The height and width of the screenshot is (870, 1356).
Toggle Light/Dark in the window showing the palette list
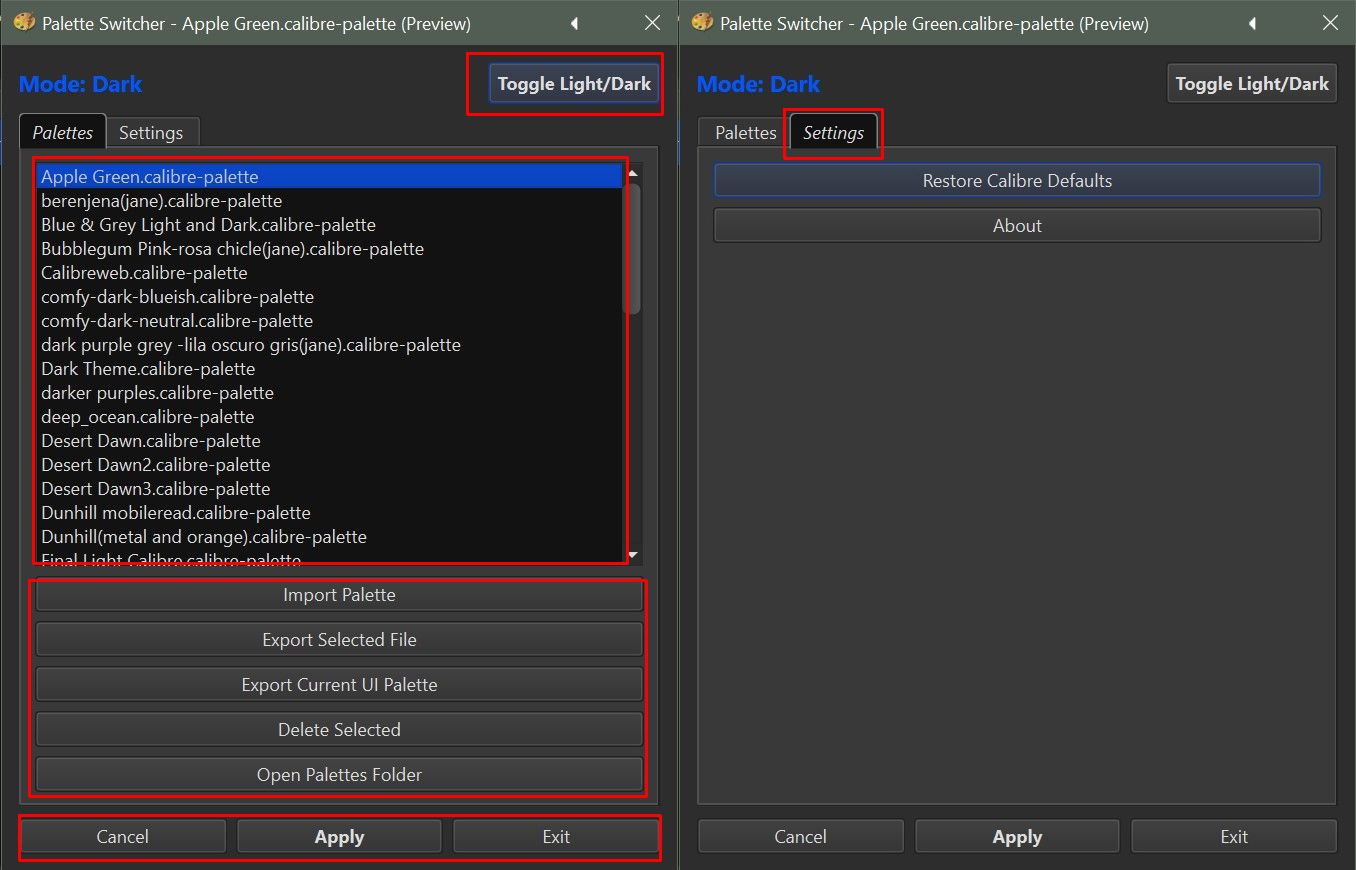pyautogui.click(x=574, y=84)
